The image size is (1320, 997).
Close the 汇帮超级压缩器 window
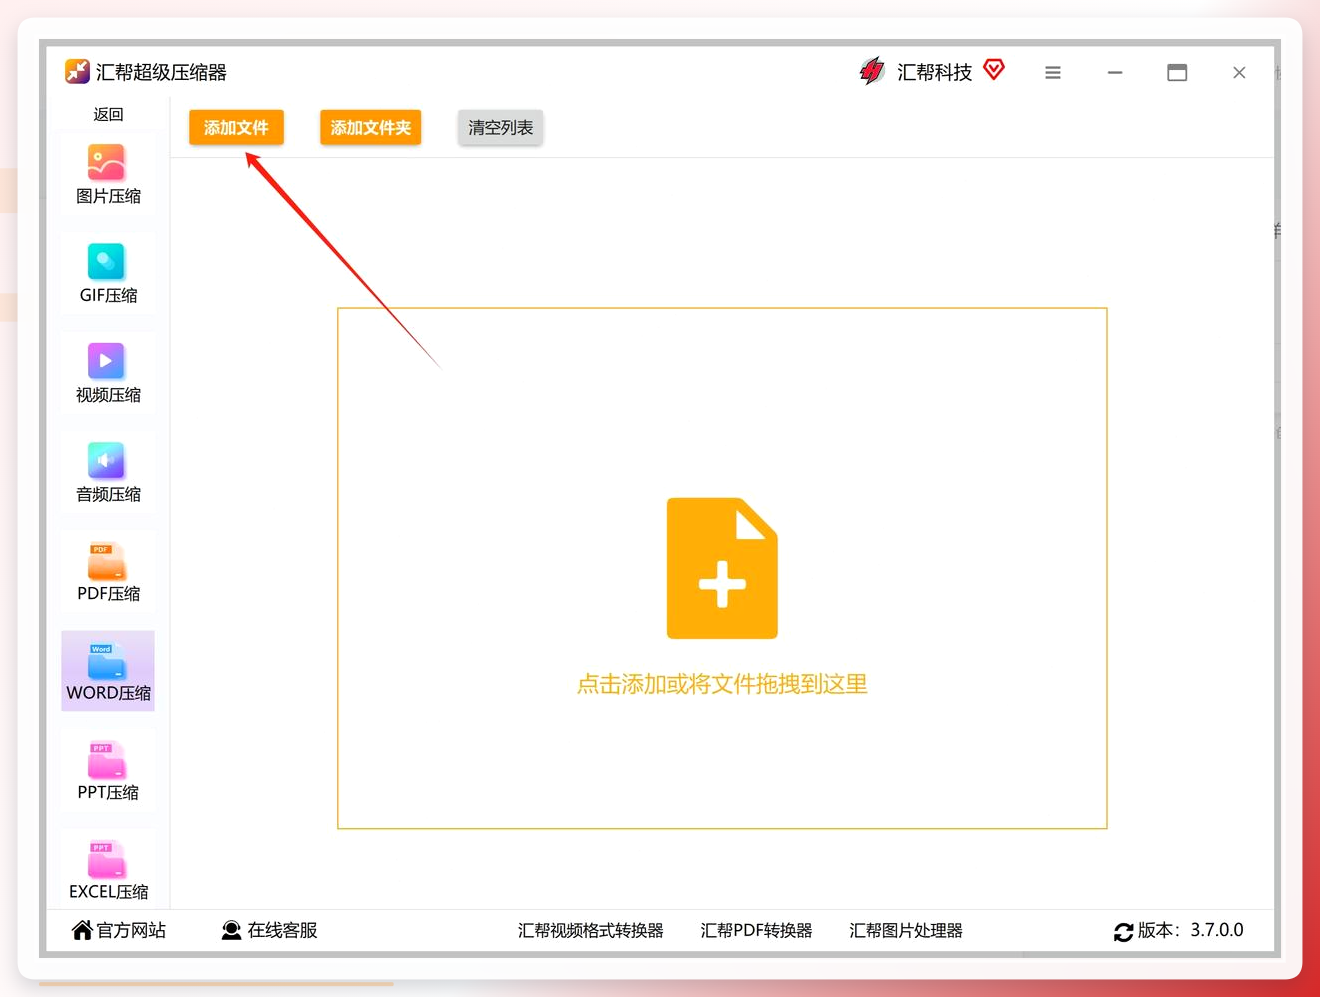[x=1239, y=72]
